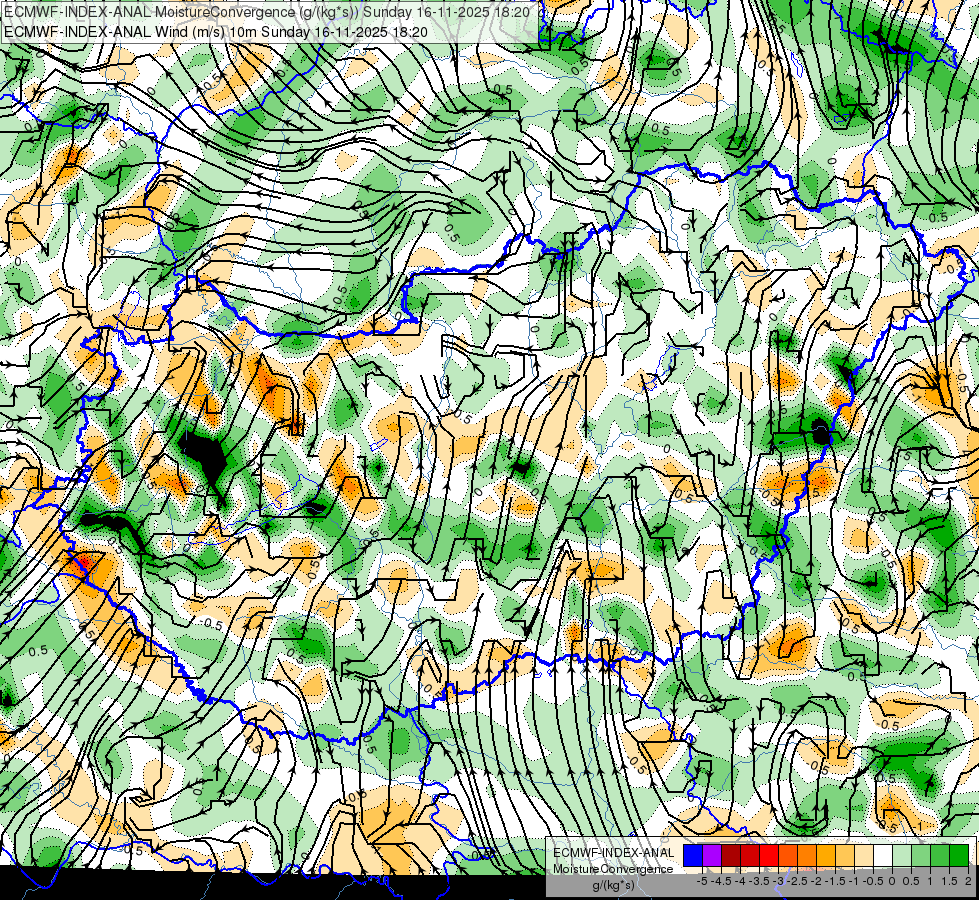
Task: Click the '-3.5' tick label on the legend
Action: click(759, 881)
